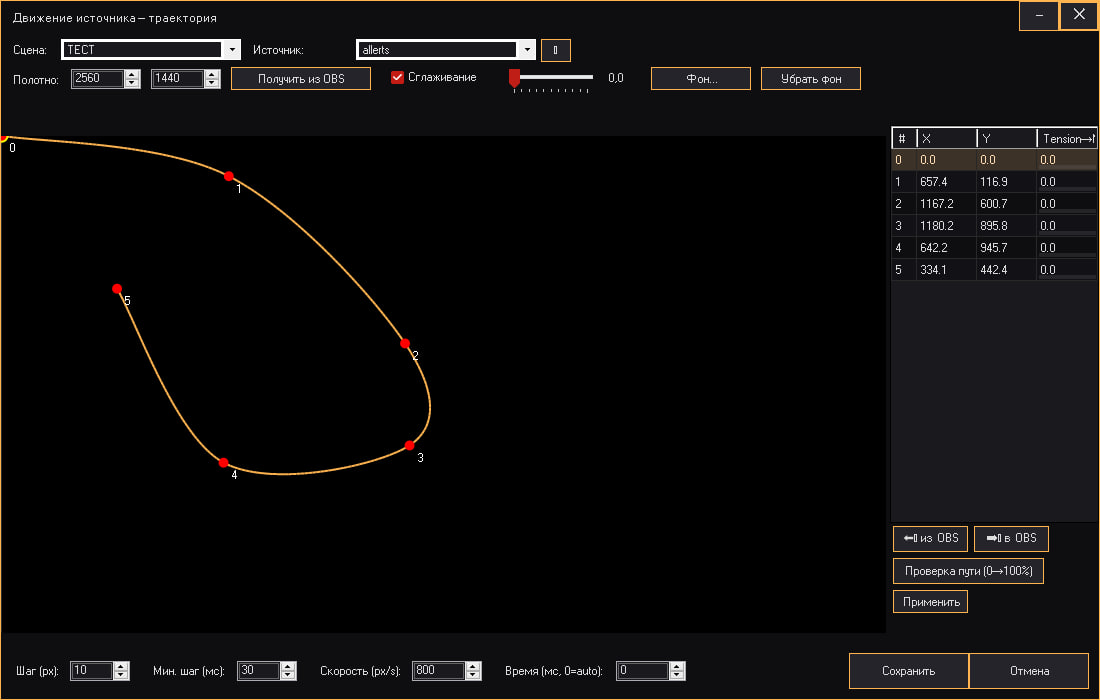The height and width of the screenshot is (700, 1100).
Task: Import trajectory using the 'из OBS' arrow button
Action: pyautogui.click(x=929, y=538)
